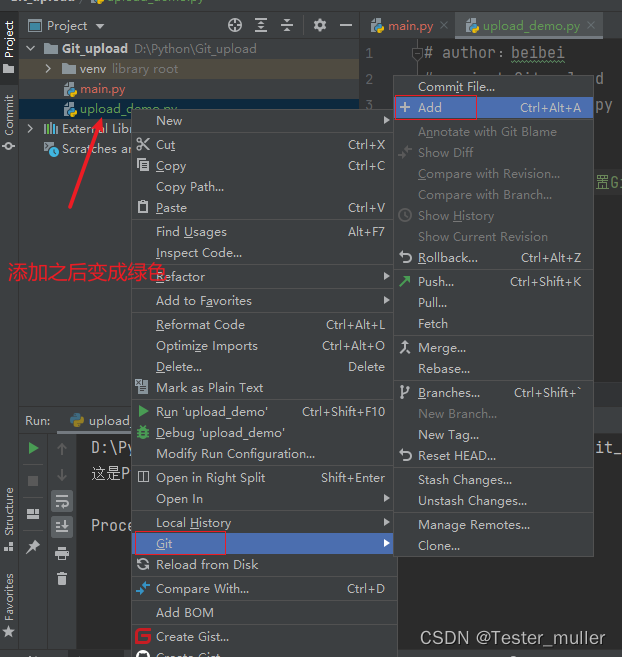Select Compare With... entry
Viewport: 622px width, 657px height.
click(262, 589)
